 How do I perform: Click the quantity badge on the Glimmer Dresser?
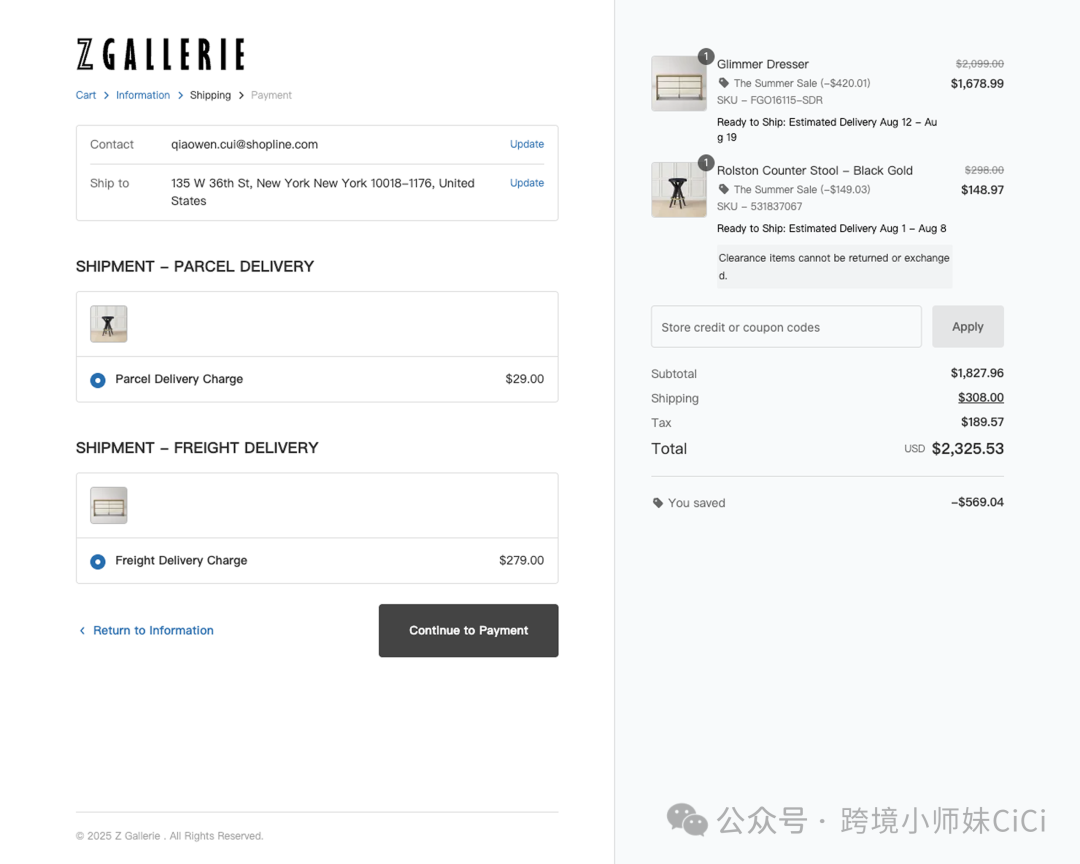706,57
